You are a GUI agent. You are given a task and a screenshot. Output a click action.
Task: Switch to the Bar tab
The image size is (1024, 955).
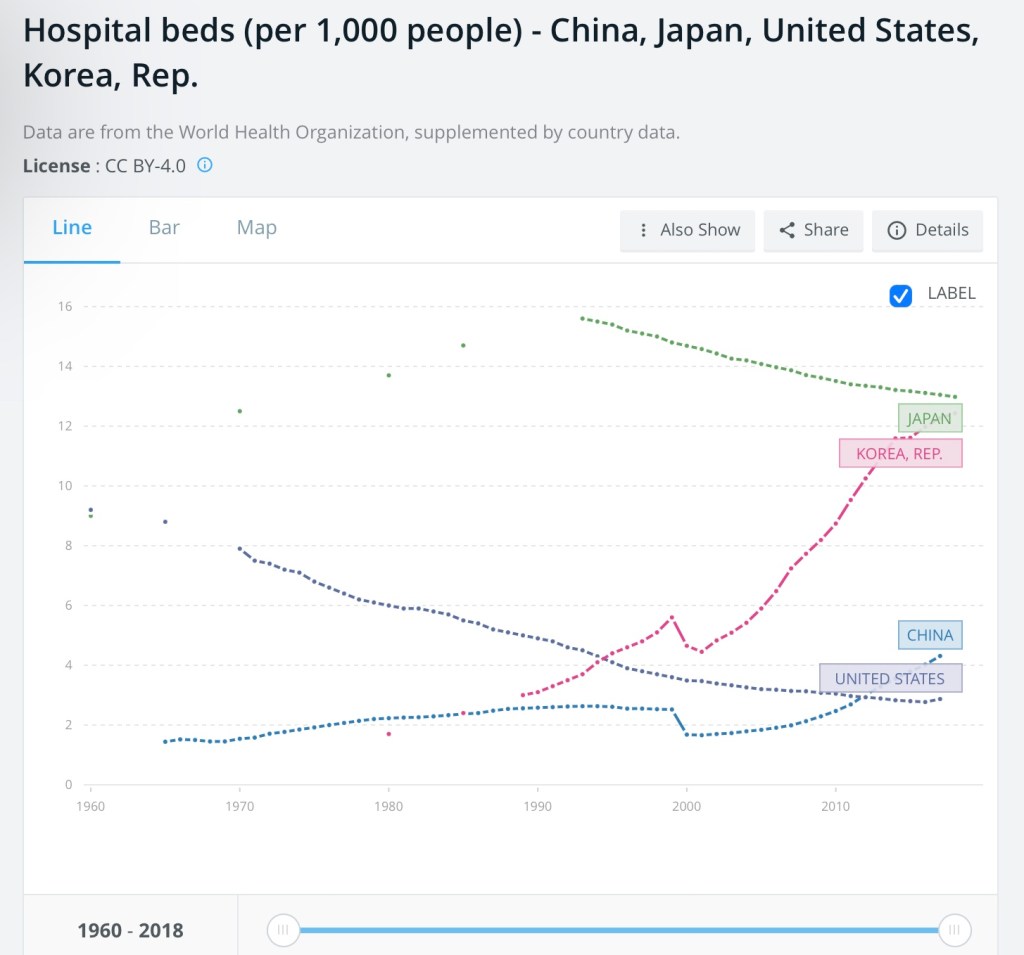coord(164,228)
